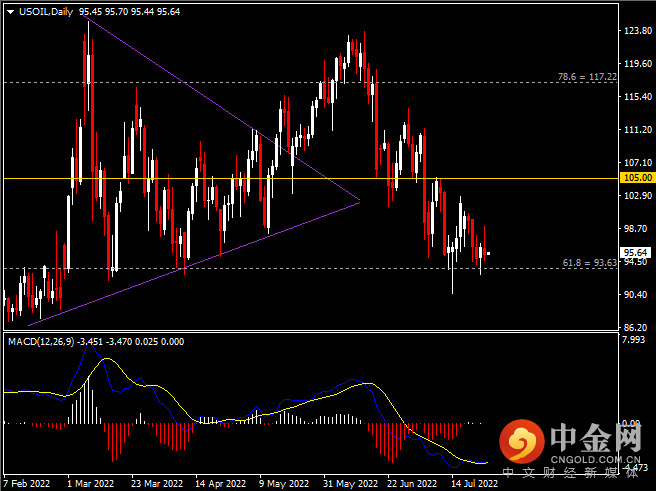Select the 61.8 = 93.63 Fibonacci label
This screenshot has height=491, width=656.
coord(589,263)
